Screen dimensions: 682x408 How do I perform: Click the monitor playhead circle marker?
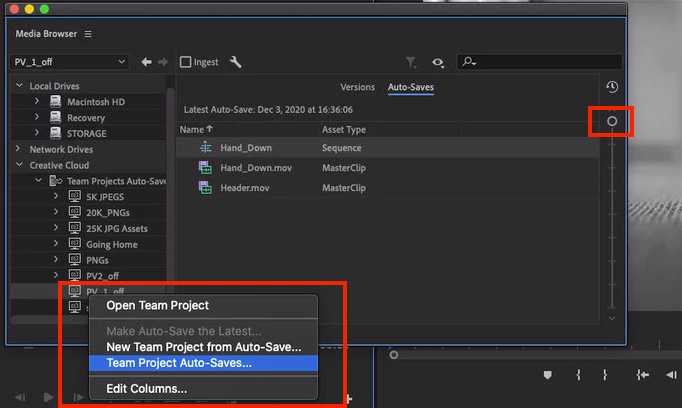(x=394, y=355)
